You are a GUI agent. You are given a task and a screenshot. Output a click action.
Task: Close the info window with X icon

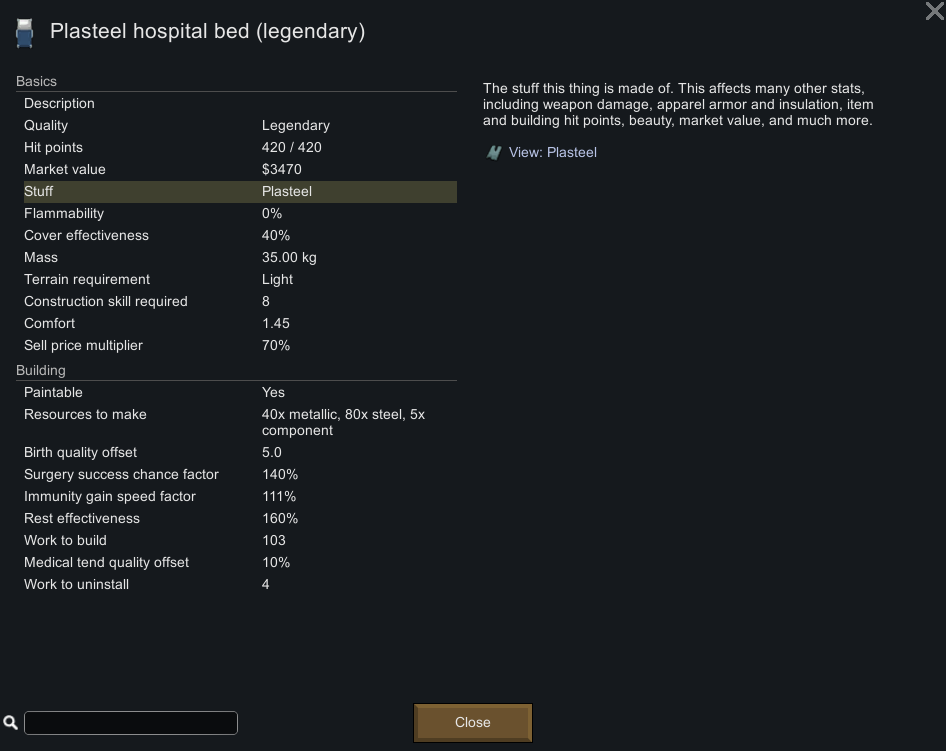click(934, 12)
